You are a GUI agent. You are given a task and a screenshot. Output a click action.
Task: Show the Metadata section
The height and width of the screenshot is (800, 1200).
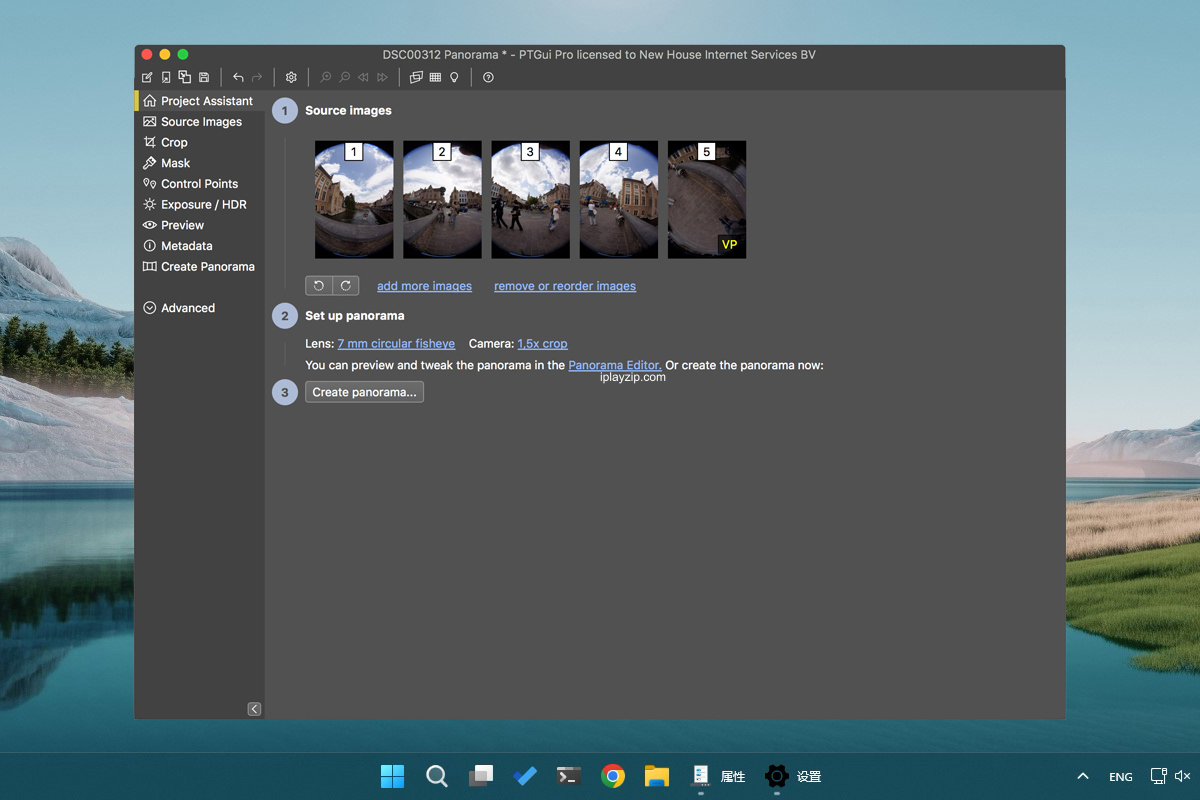(x=199, y=246)
